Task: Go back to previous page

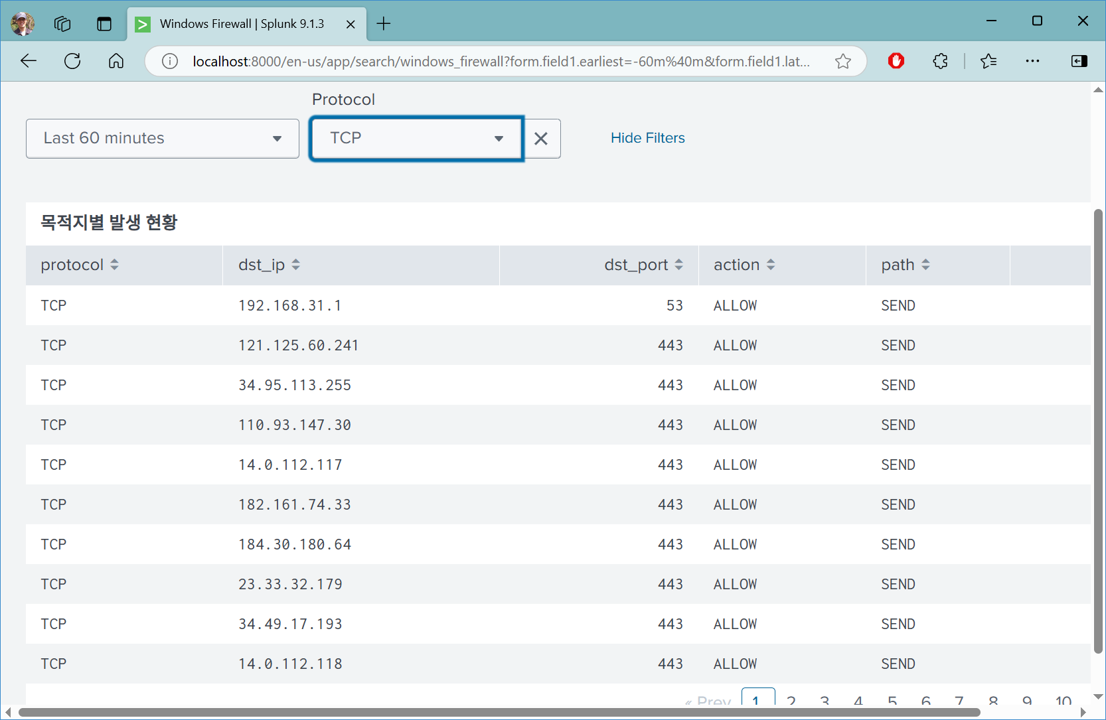Action: click(x=28, y=61)
